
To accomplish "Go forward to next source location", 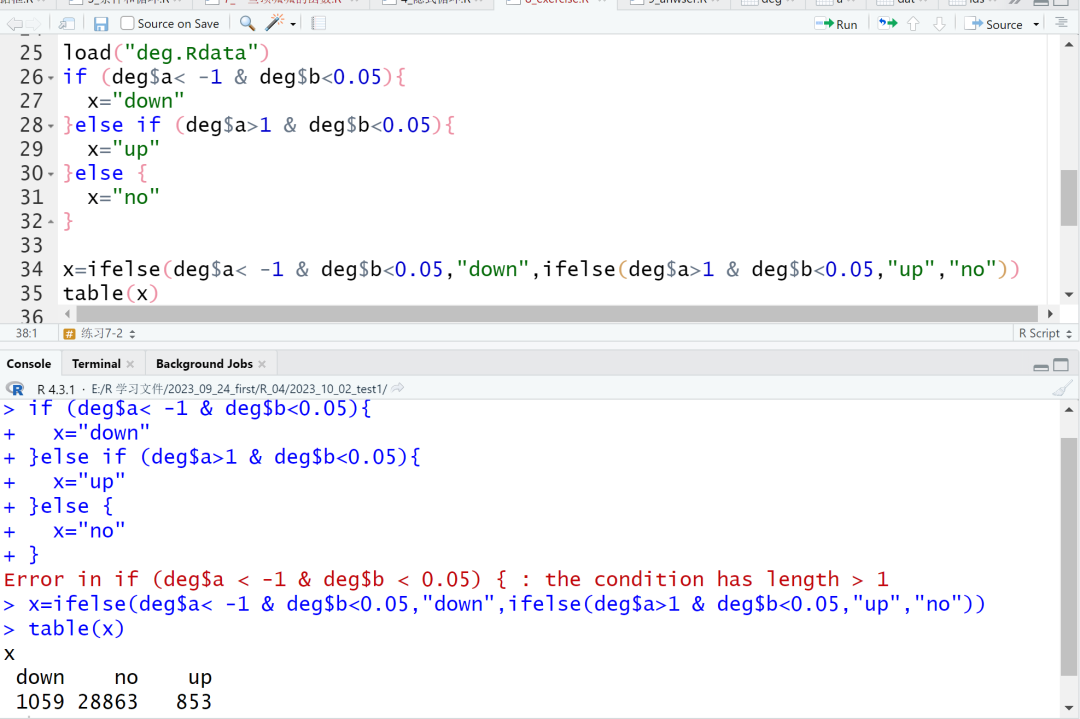I will (x=34, y=24).
